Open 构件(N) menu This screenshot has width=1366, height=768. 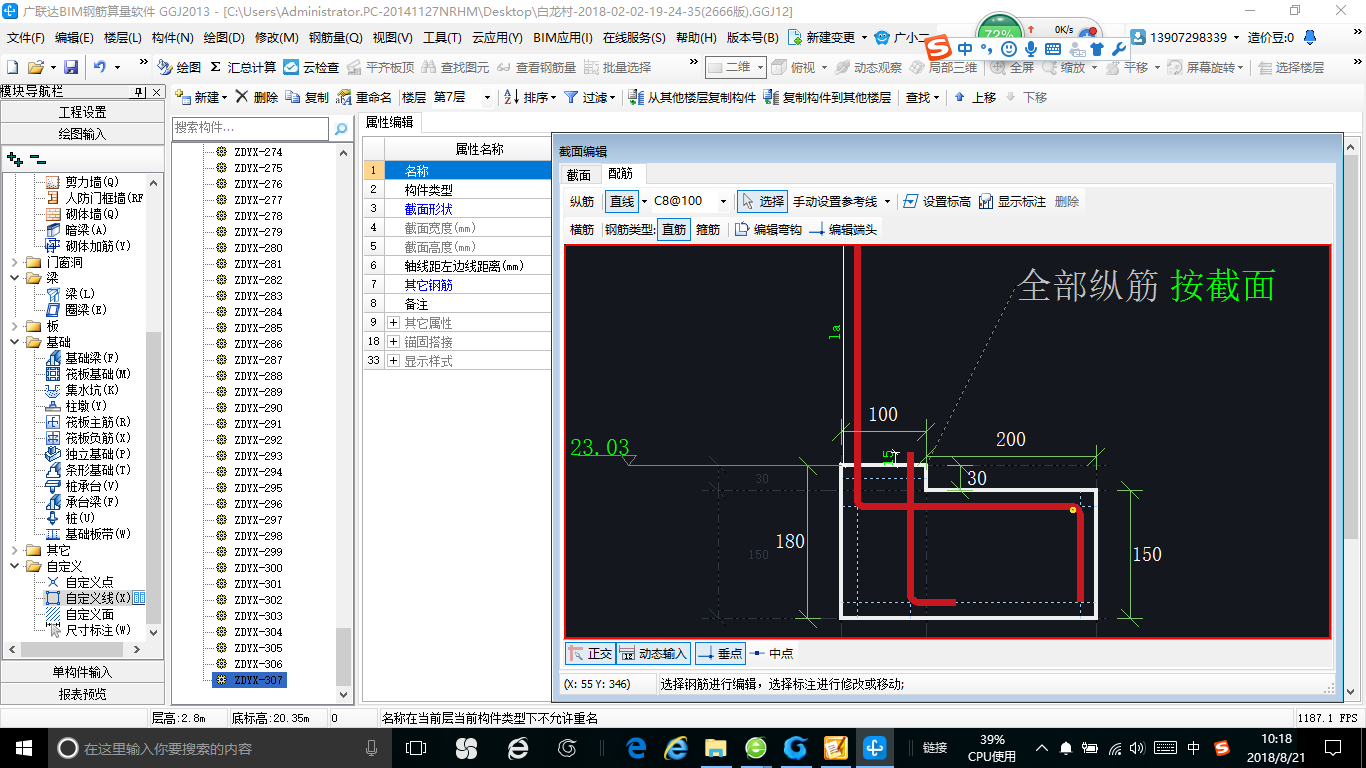tap(172, 38)
